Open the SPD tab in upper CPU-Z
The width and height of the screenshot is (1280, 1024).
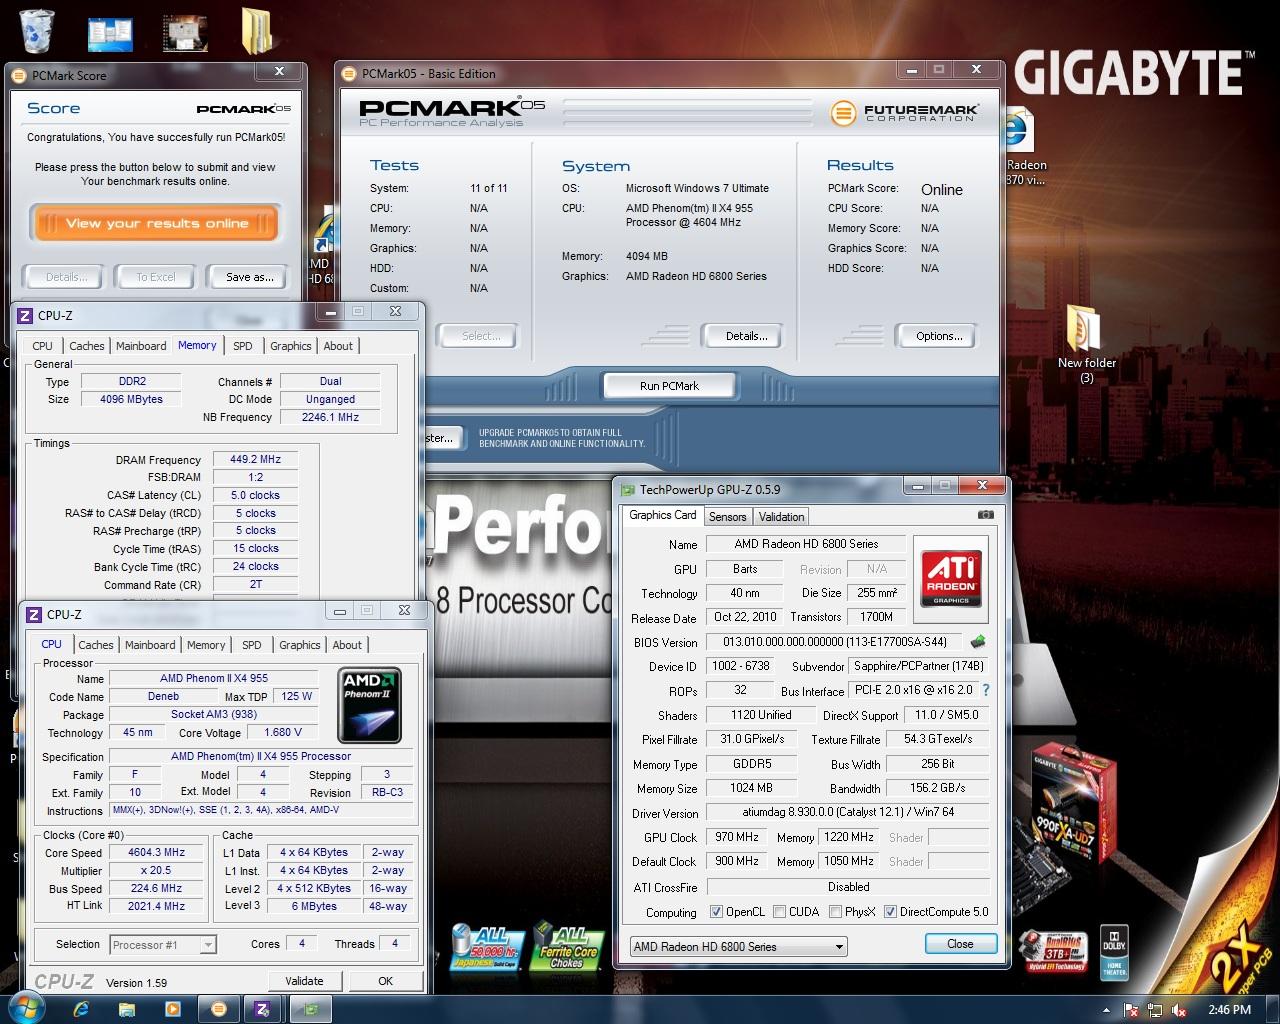coord(243,346)
